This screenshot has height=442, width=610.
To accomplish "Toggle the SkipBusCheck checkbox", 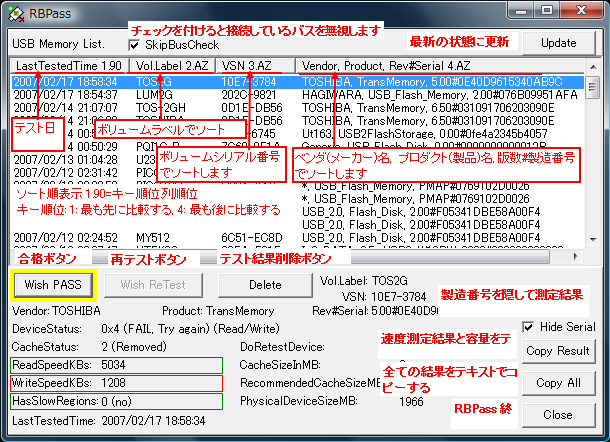I will [135, 45].
